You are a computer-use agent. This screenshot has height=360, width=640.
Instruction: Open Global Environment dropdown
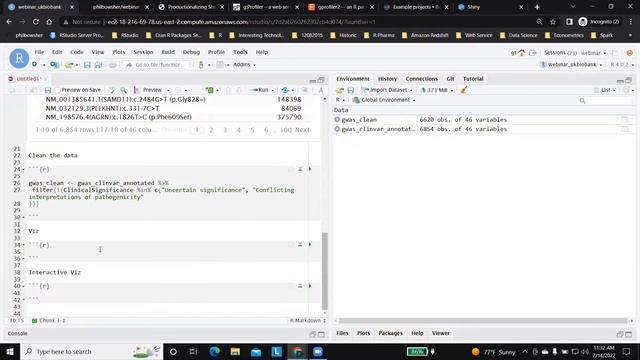[x=384, y=100]
